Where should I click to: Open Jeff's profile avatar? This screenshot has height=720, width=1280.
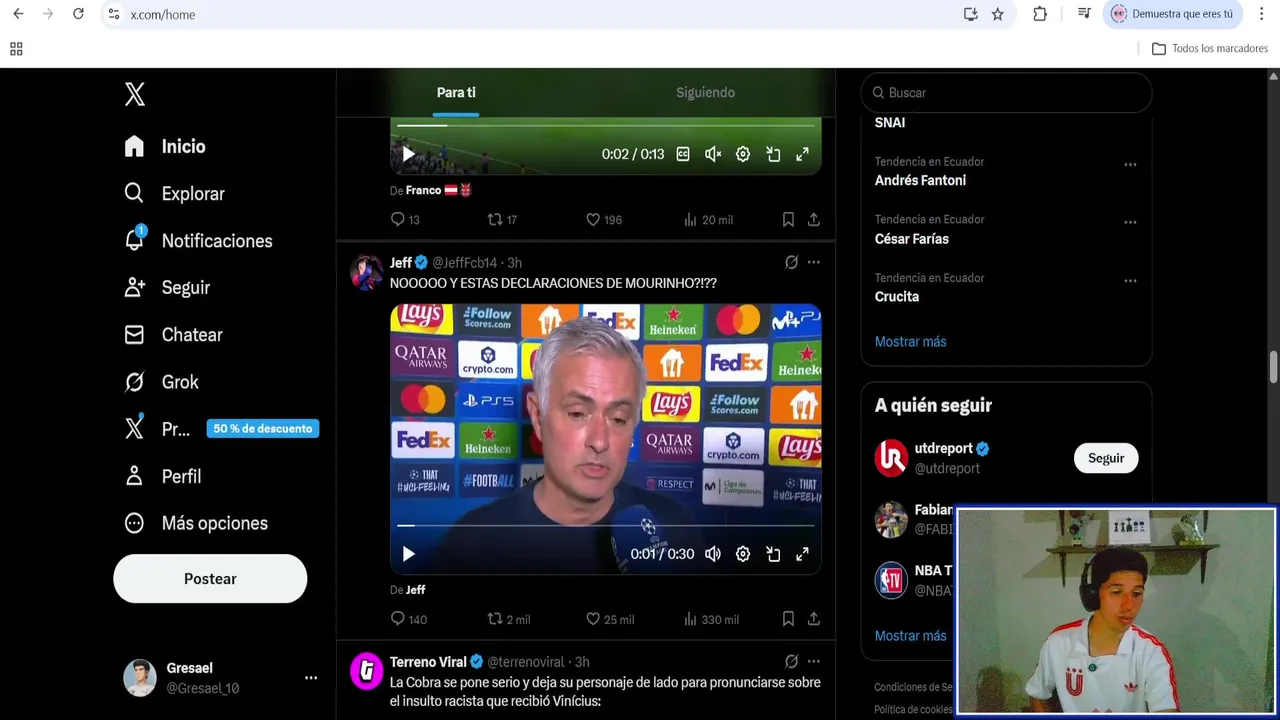(367, 272)
